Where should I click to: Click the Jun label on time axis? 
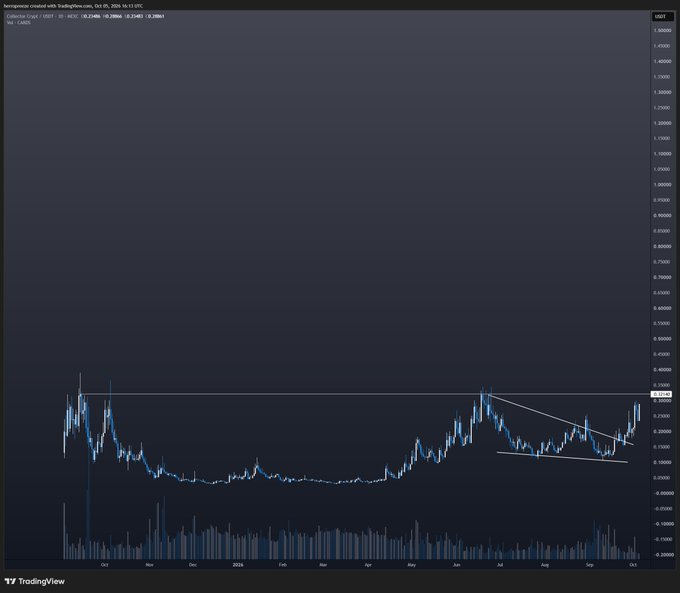pos(456,565)
